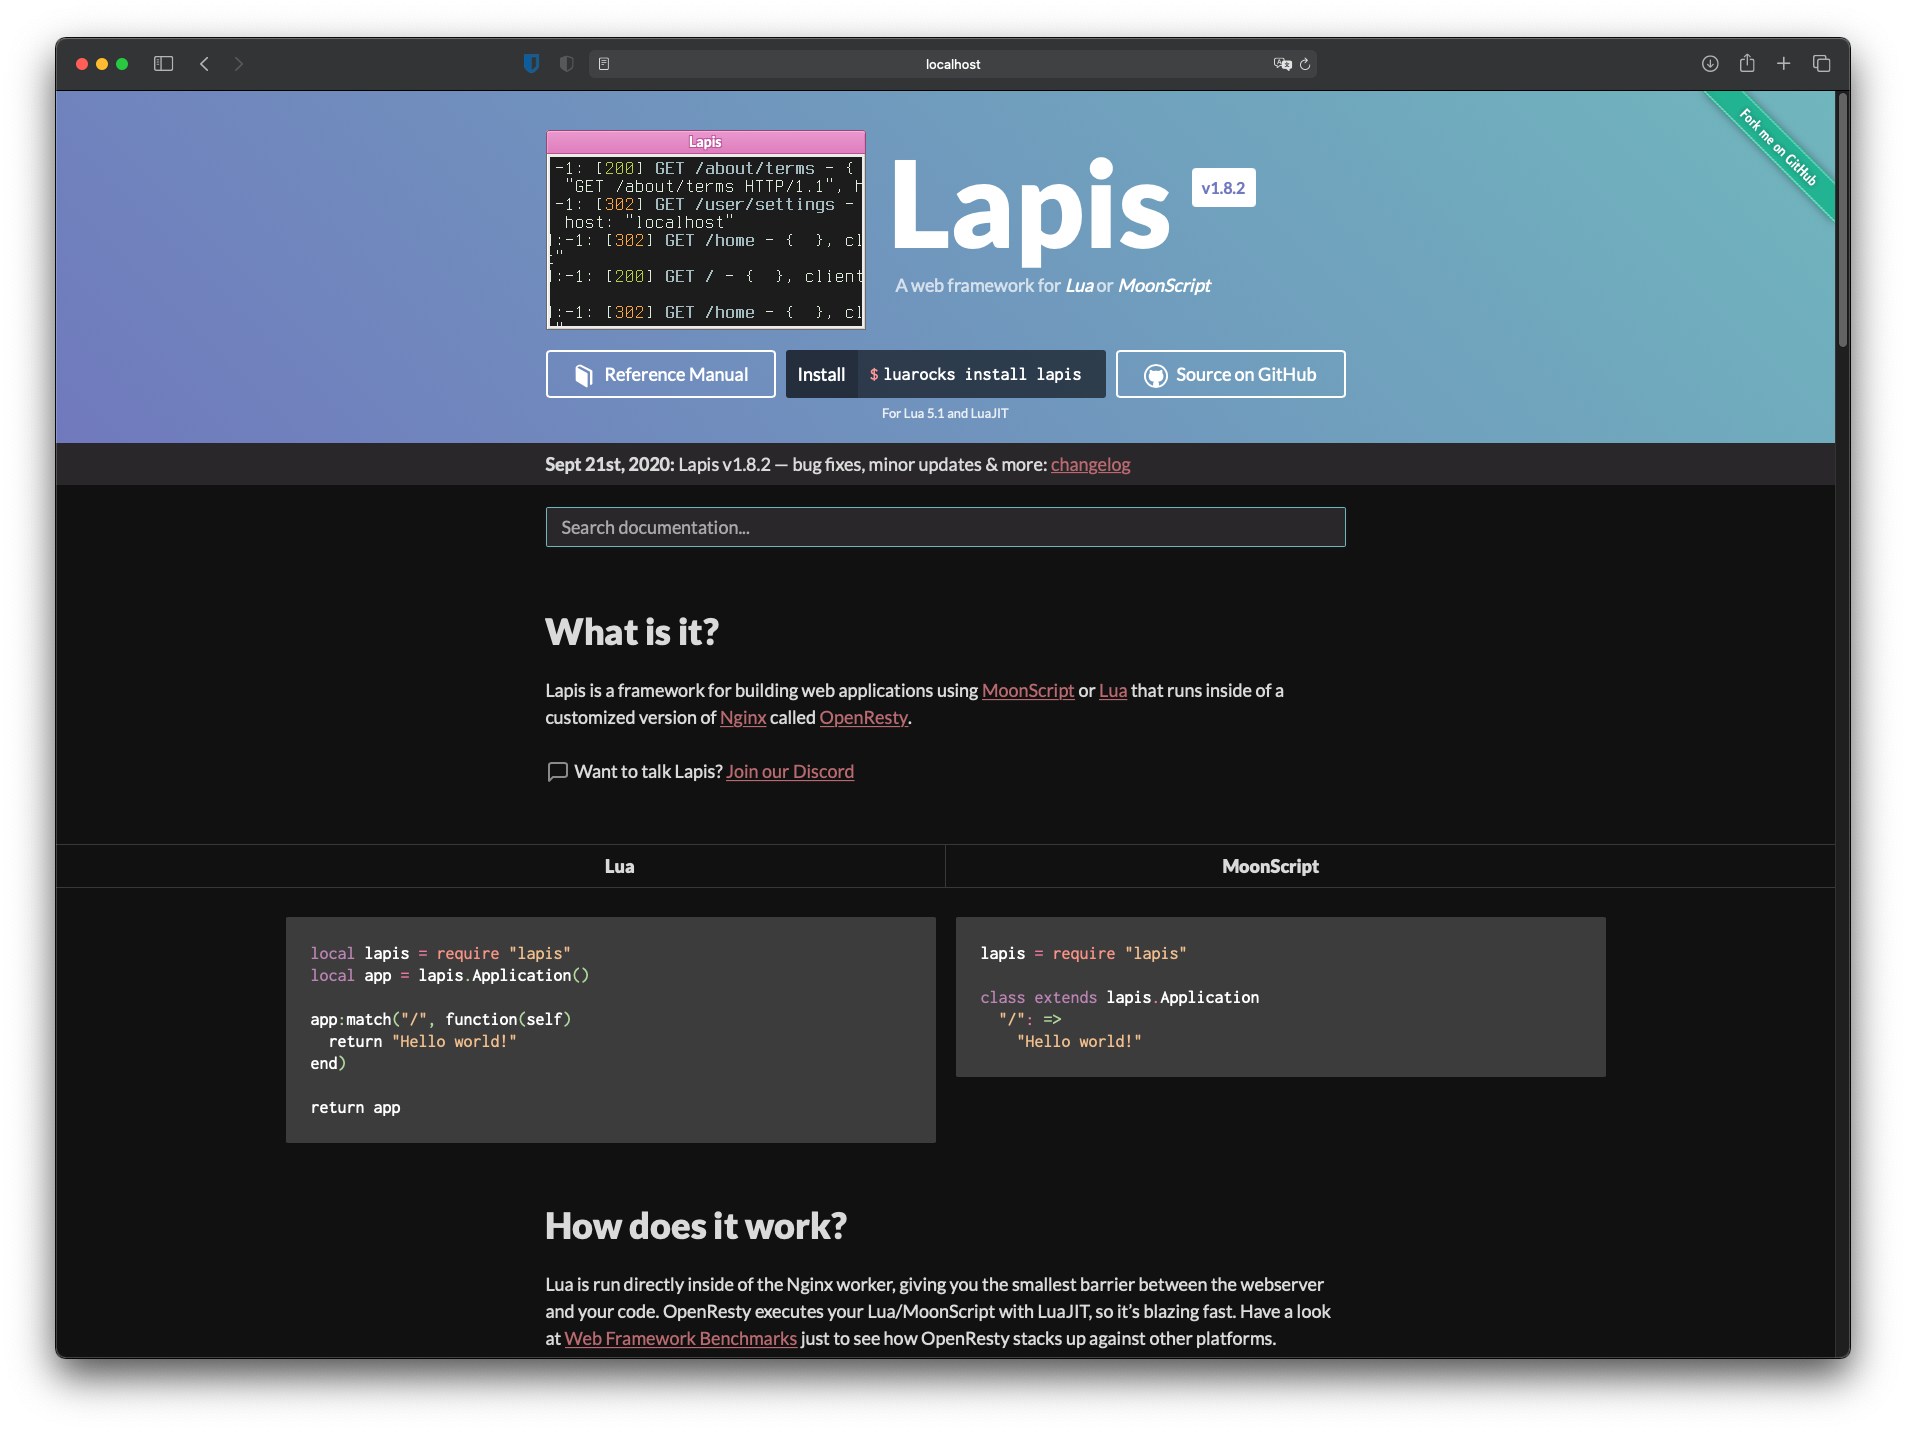Open the OpenResty link
Screen dimensions: 1906x1432
pos(863,718)
